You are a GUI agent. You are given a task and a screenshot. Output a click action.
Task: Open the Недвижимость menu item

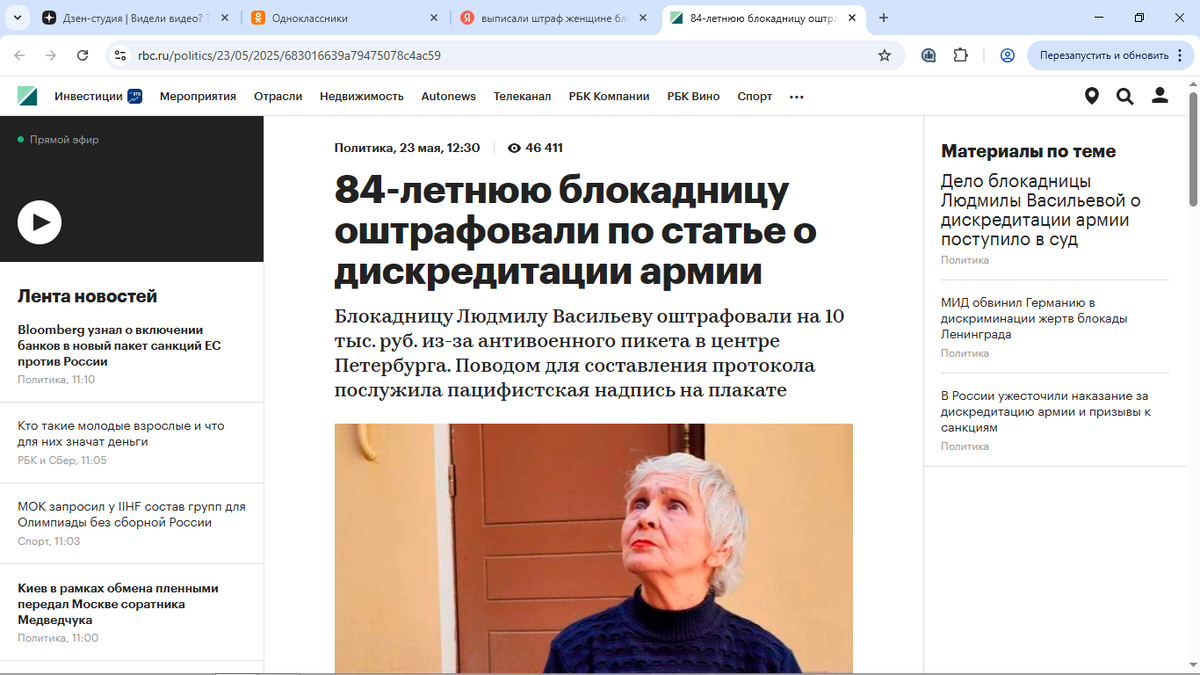[362, 96]
